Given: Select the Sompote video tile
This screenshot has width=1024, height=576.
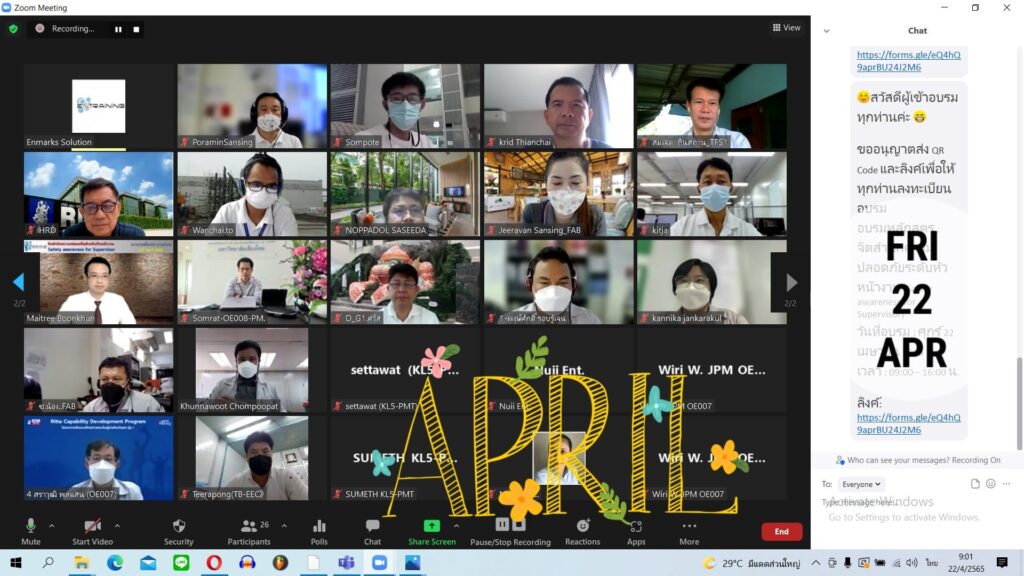Looking at the screenshot, I should 405,106.
